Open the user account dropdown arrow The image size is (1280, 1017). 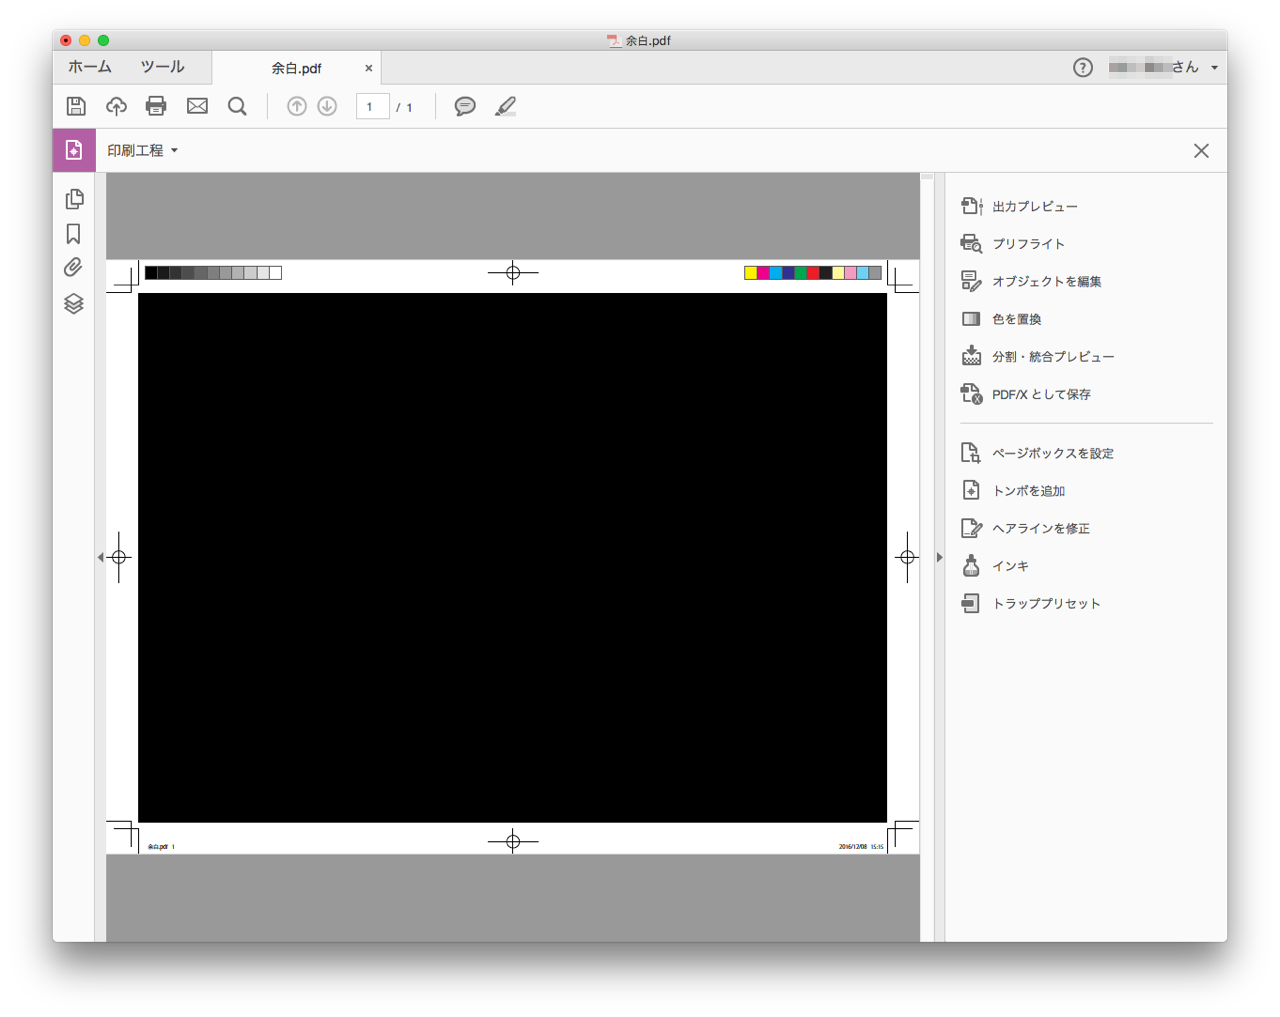point(1214,68)
